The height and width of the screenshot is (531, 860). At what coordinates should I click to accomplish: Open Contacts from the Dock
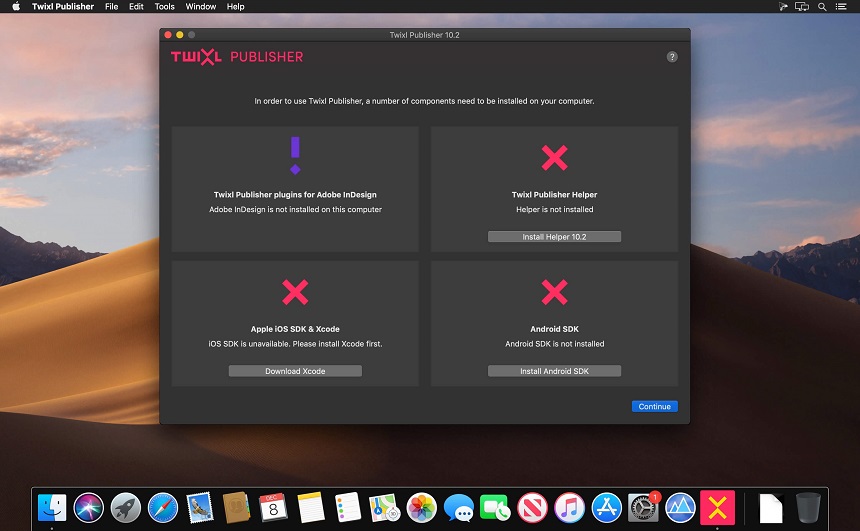click(x=236, y=507)
